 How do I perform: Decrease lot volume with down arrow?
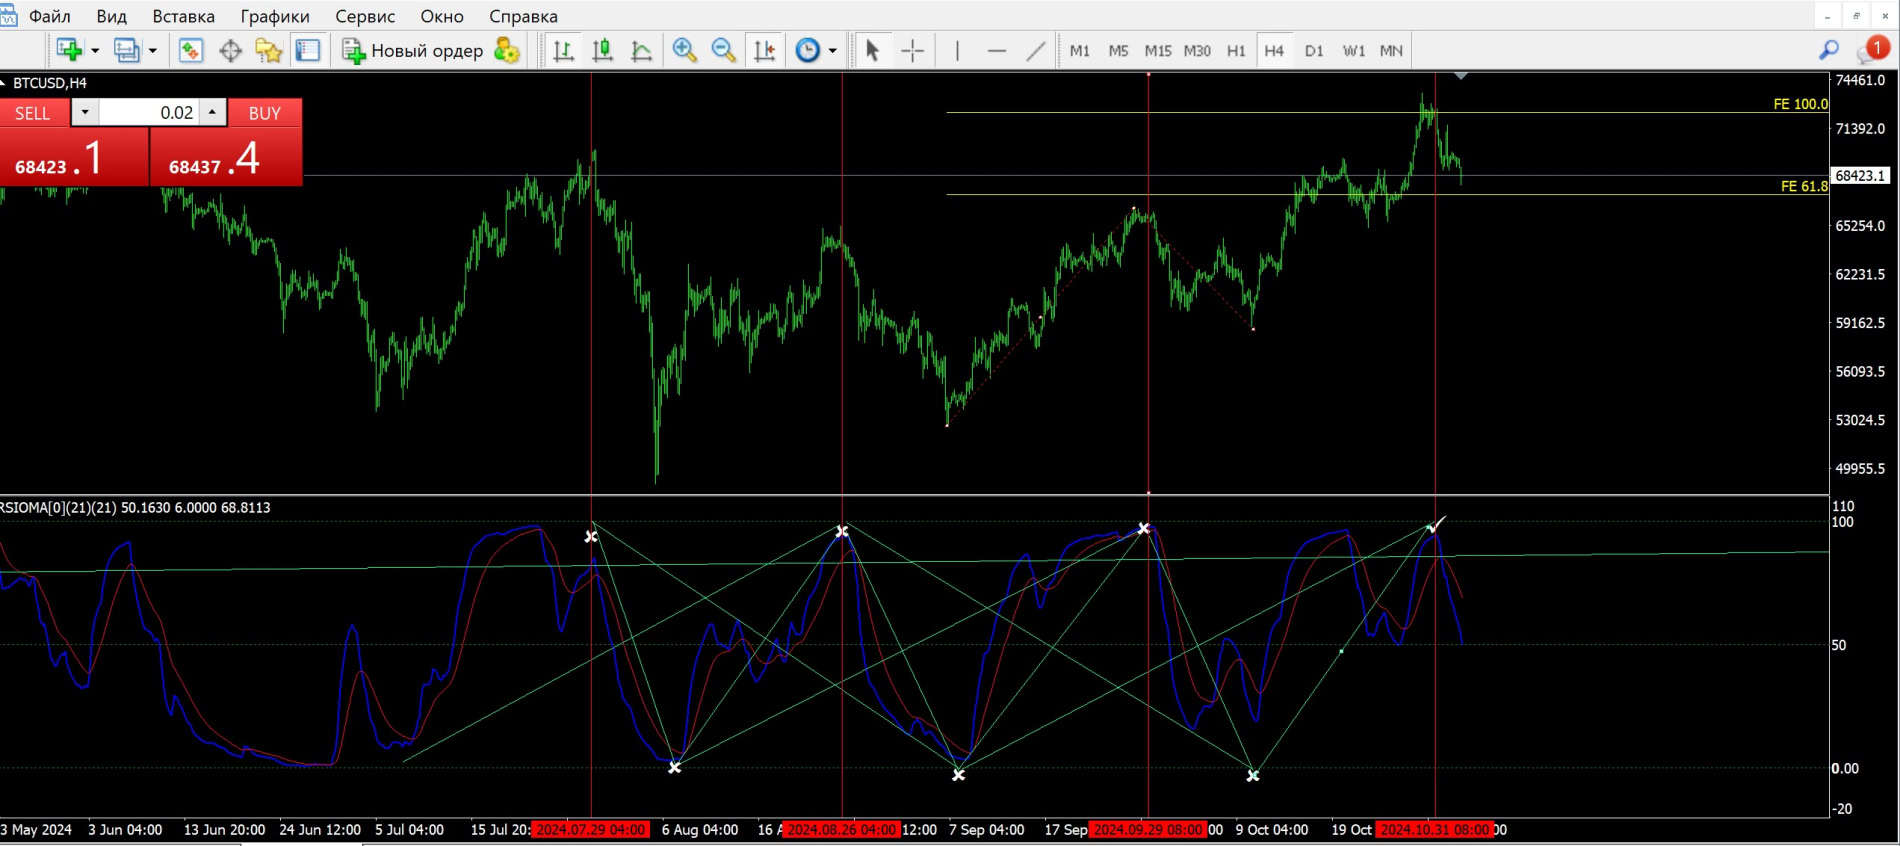click(85, 113)
